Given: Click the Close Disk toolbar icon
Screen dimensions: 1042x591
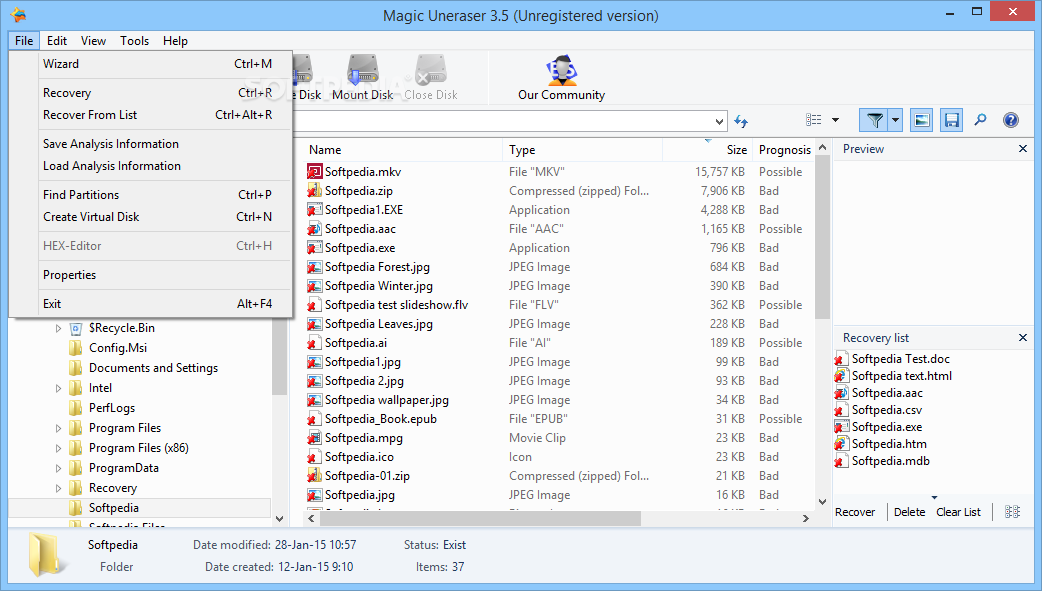Looking at the screenshot, I should point(431,70).
